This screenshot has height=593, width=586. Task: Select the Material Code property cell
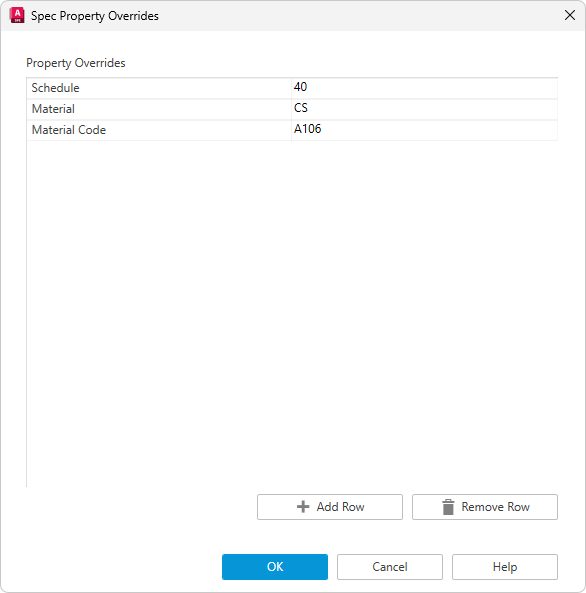pos(159,130)
